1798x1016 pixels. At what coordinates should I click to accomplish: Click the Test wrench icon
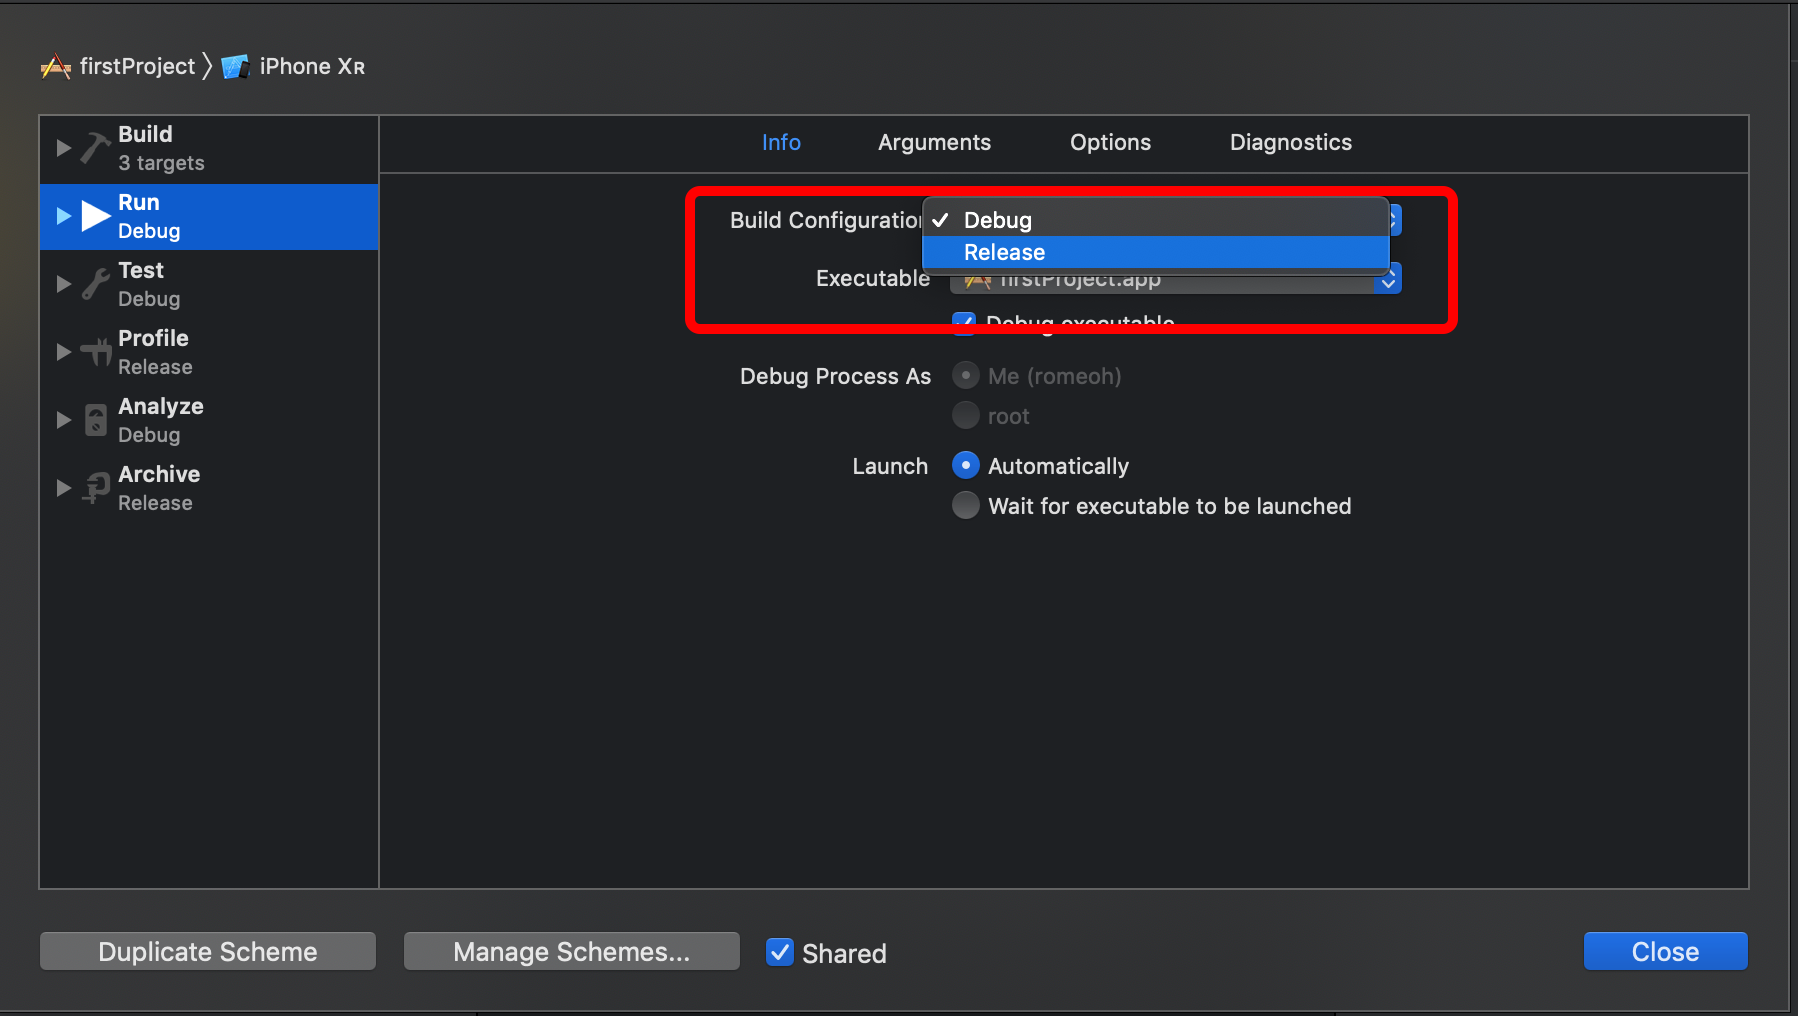click(96, 284)
